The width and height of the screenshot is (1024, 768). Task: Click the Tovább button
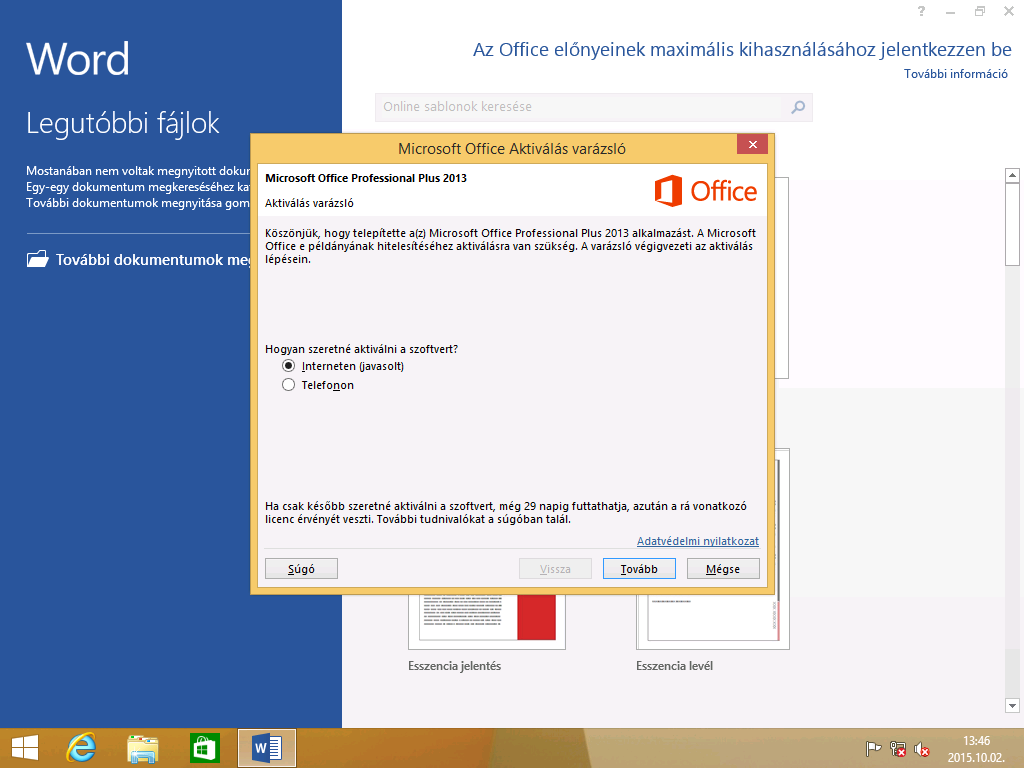click(639, 569)
